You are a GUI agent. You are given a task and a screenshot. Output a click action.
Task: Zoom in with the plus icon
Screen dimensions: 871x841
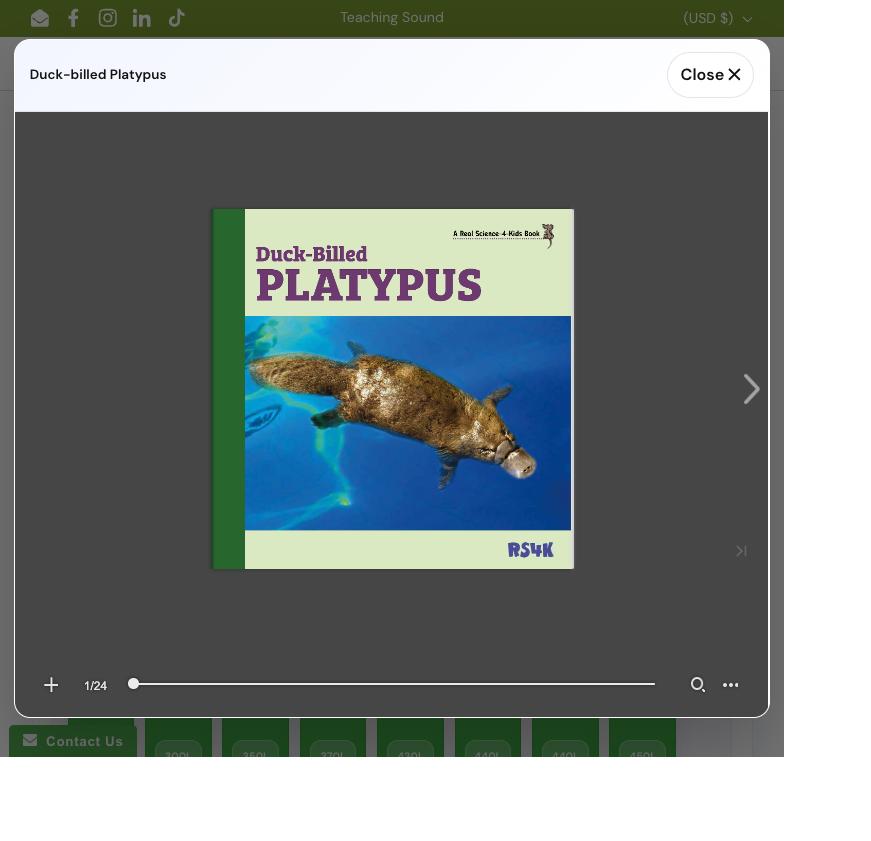[x=51, y=685]
